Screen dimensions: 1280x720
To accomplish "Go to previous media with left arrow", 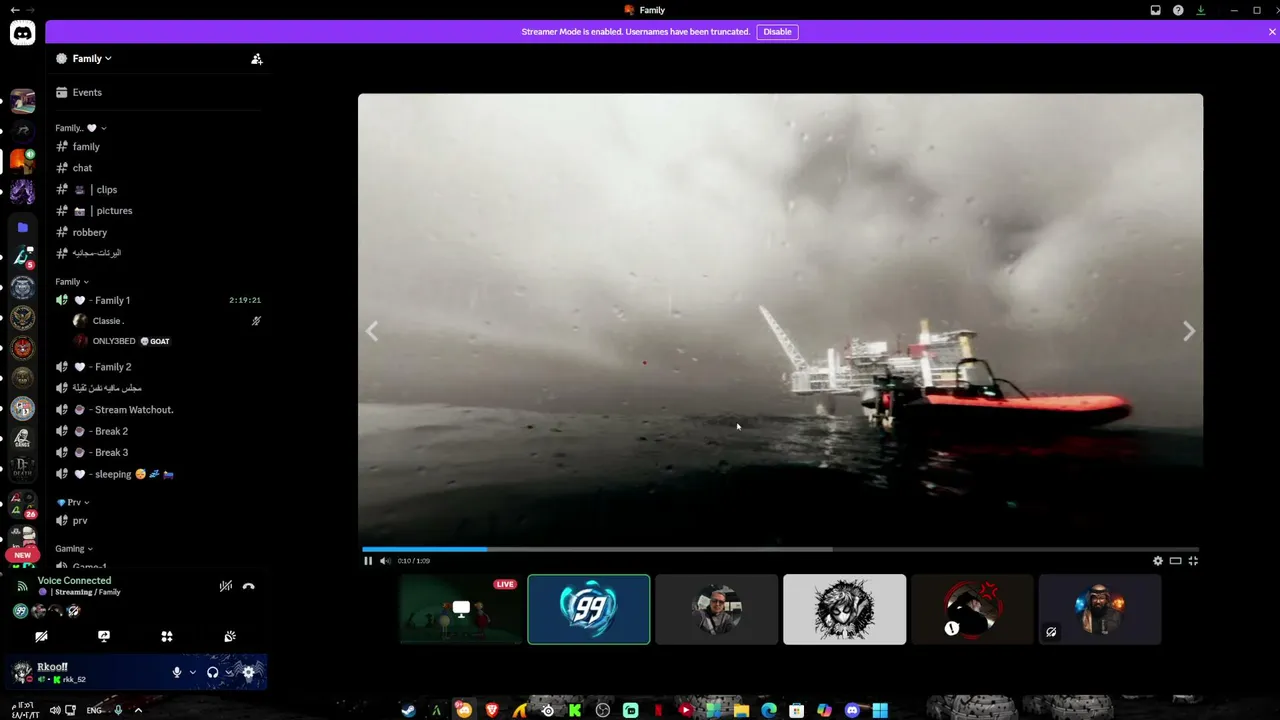I will click(372, 331).
